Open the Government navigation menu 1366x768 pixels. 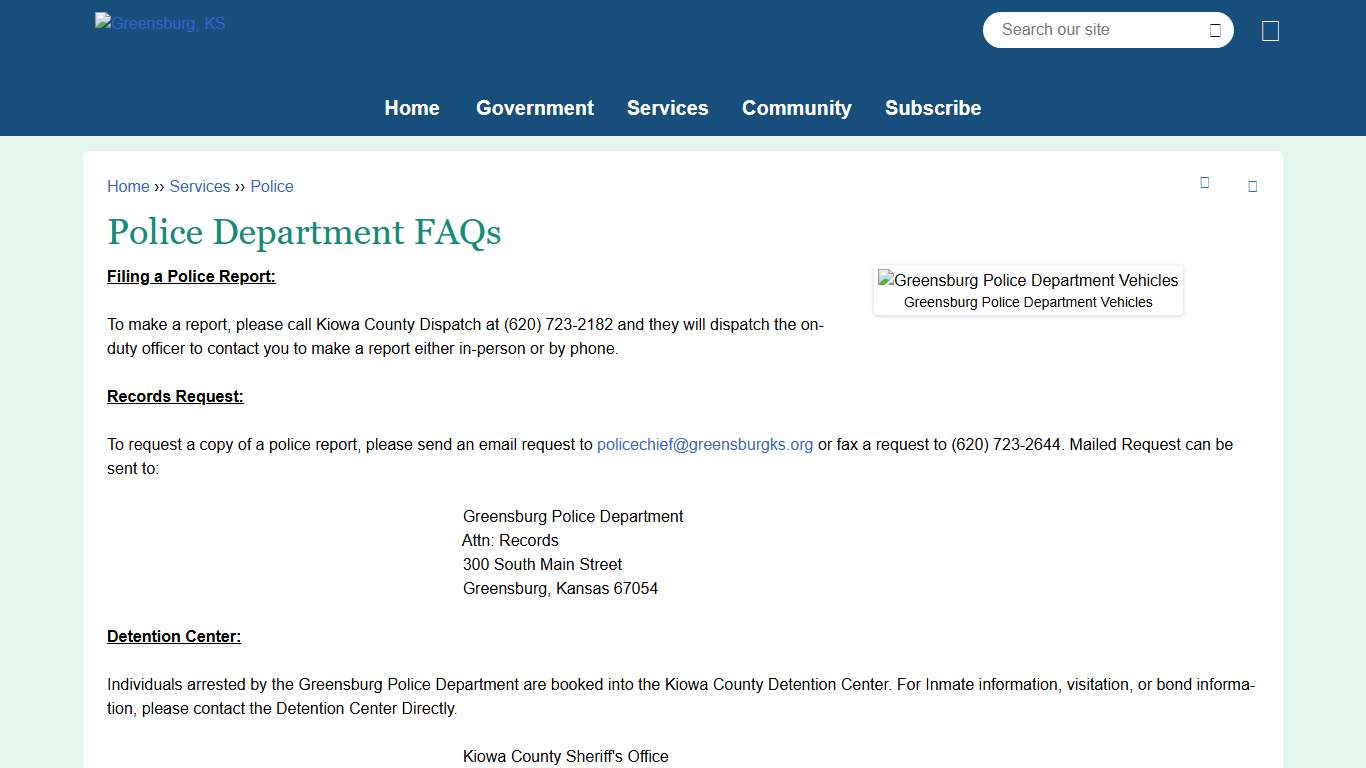point(534,108)
